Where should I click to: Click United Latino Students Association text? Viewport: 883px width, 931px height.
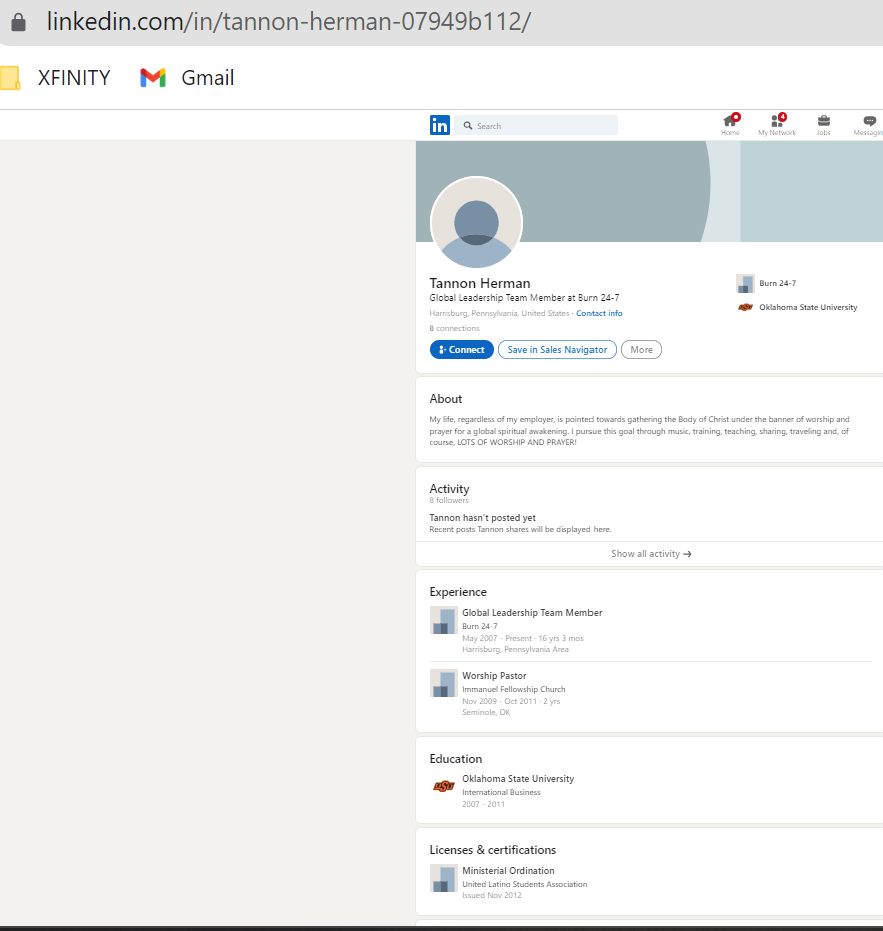(524, 884)
